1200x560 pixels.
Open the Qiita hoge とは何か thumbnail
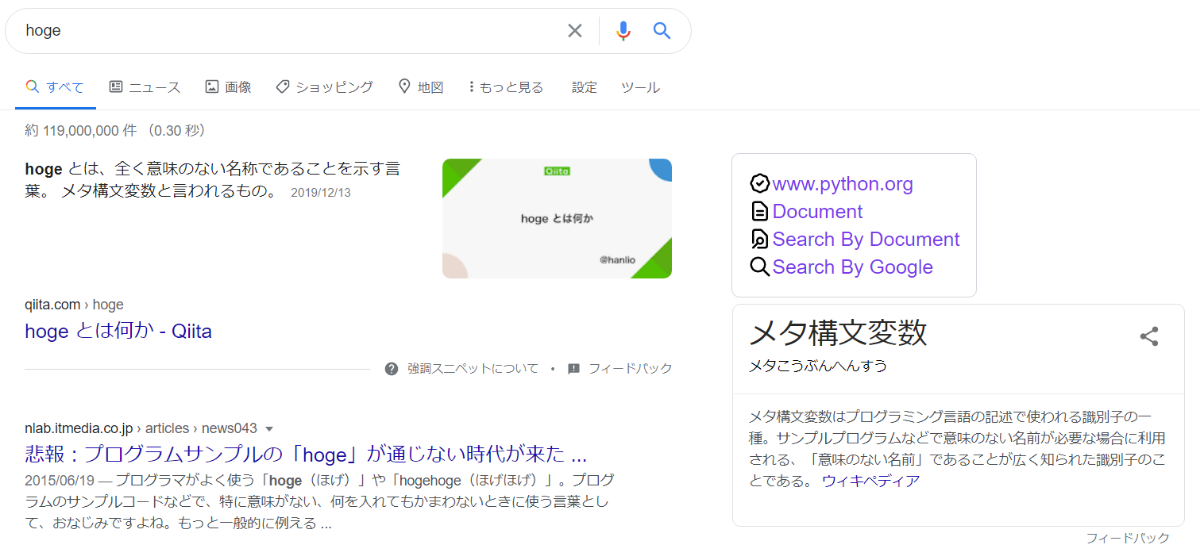pyautogui.click(x=557, y=218)
